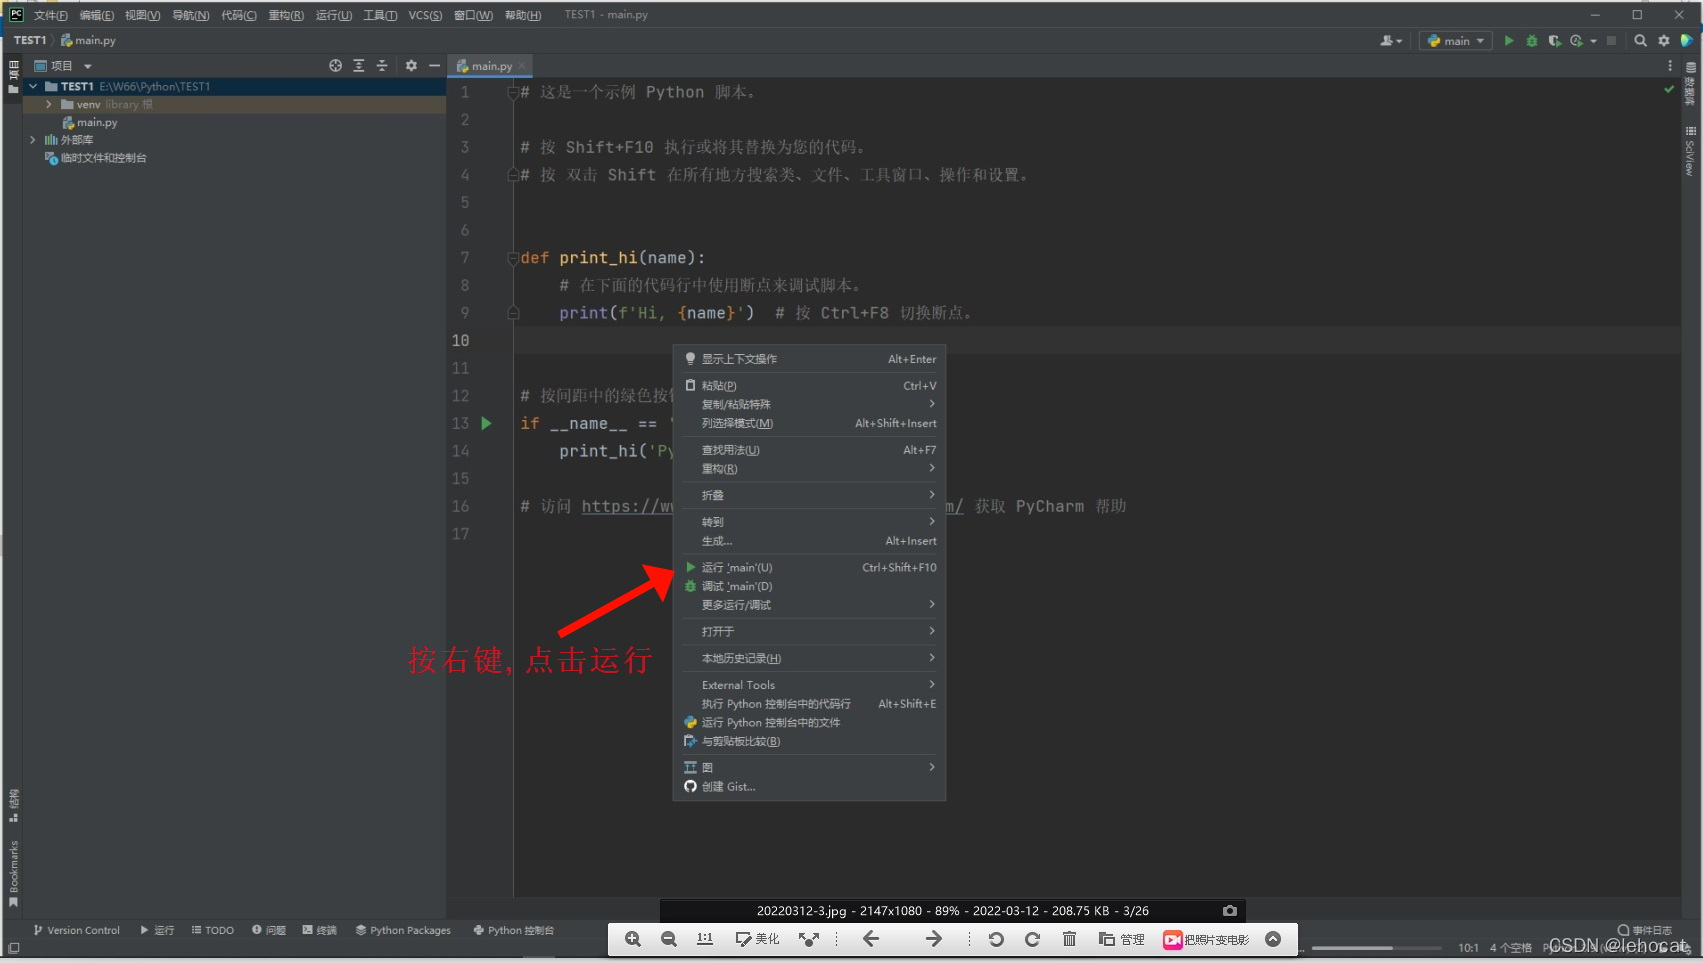Click Expand All icon in project panel
Screen dimensions: 1703x963
tap(359, 66)
